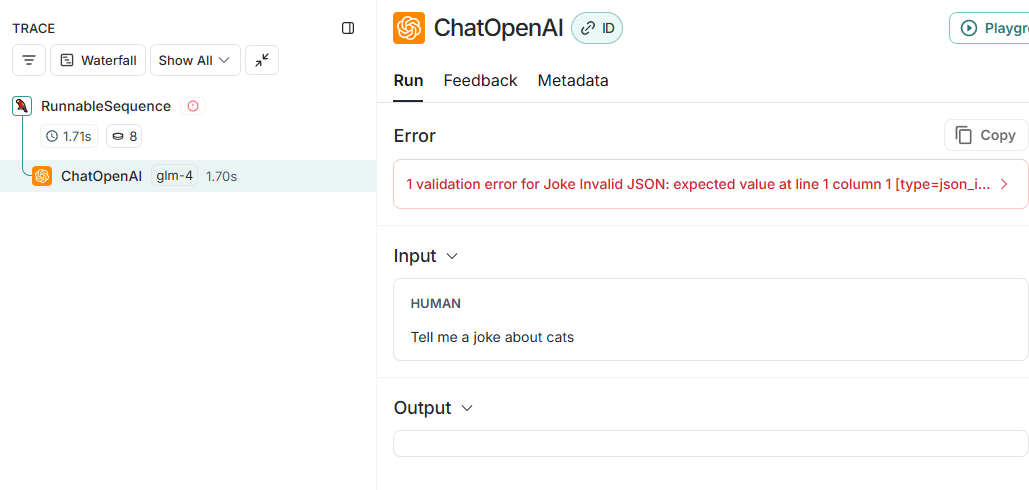
Task: Select the Run tab
Action: (x=408, y=81)
